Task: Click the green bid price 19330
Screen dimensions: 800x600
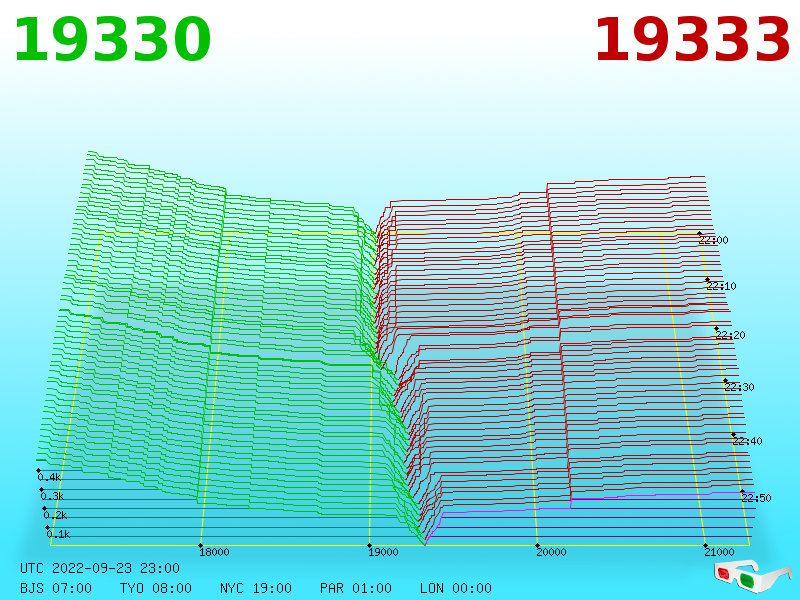Action: (x=112, y=40)
